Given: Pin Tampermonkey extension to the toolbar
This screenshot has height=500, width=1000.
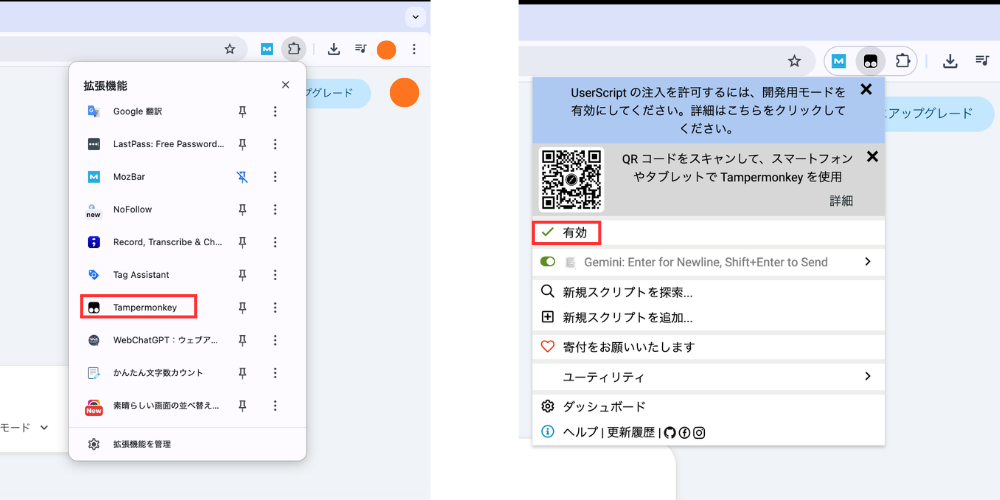Looking at the screenshot, I should click(242, 307).
